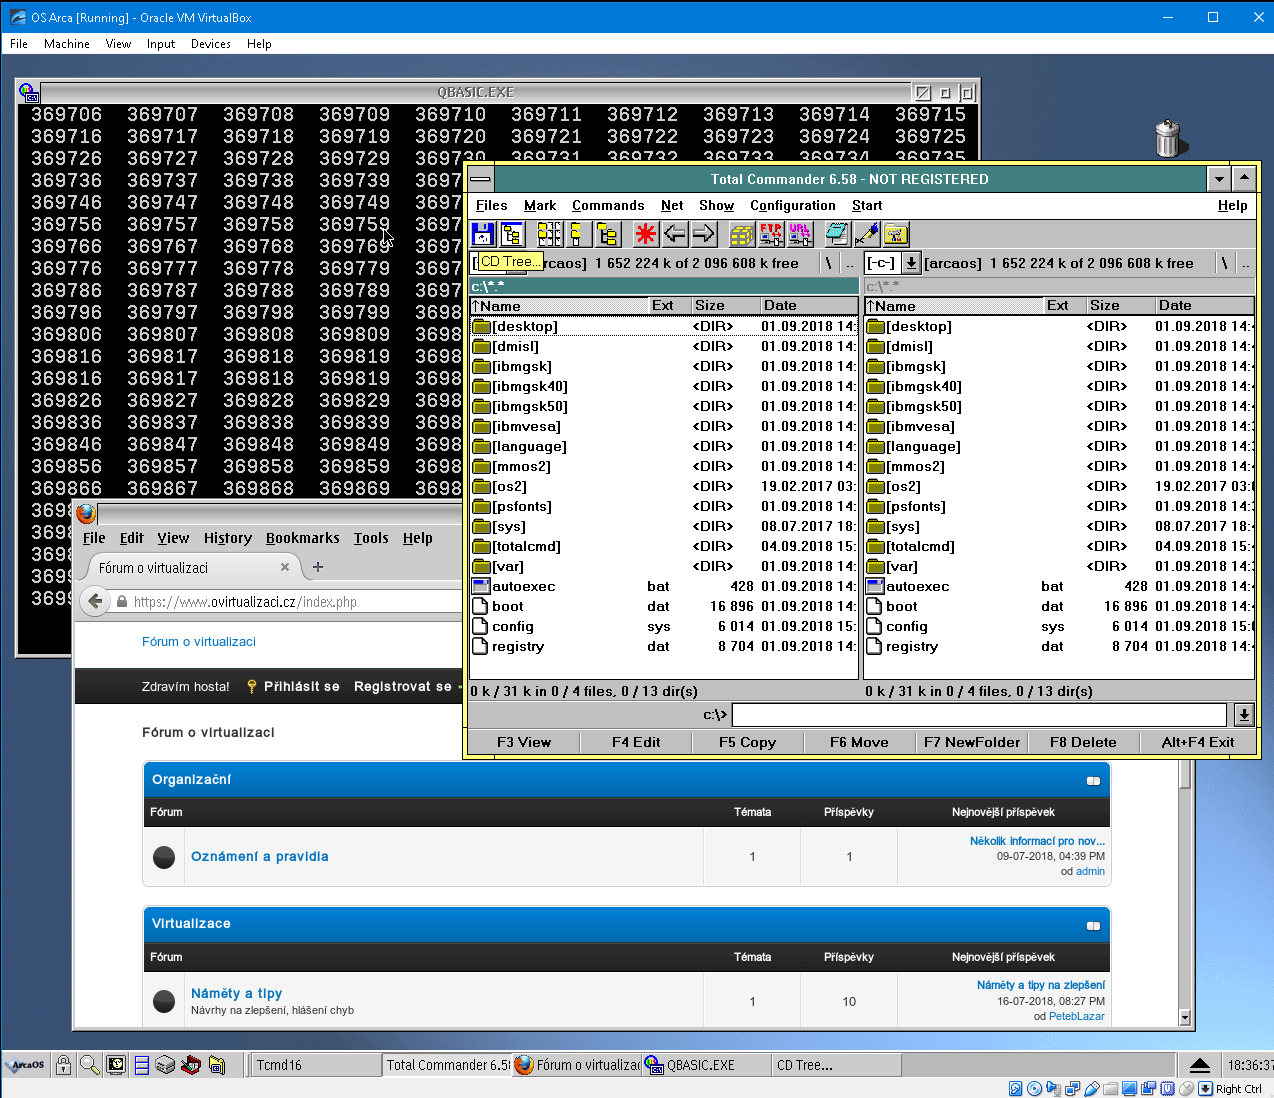1274x1098 pixels.
Task: Select the totalcmd folder icon in right panel
Action: click(x=876, y=546)
